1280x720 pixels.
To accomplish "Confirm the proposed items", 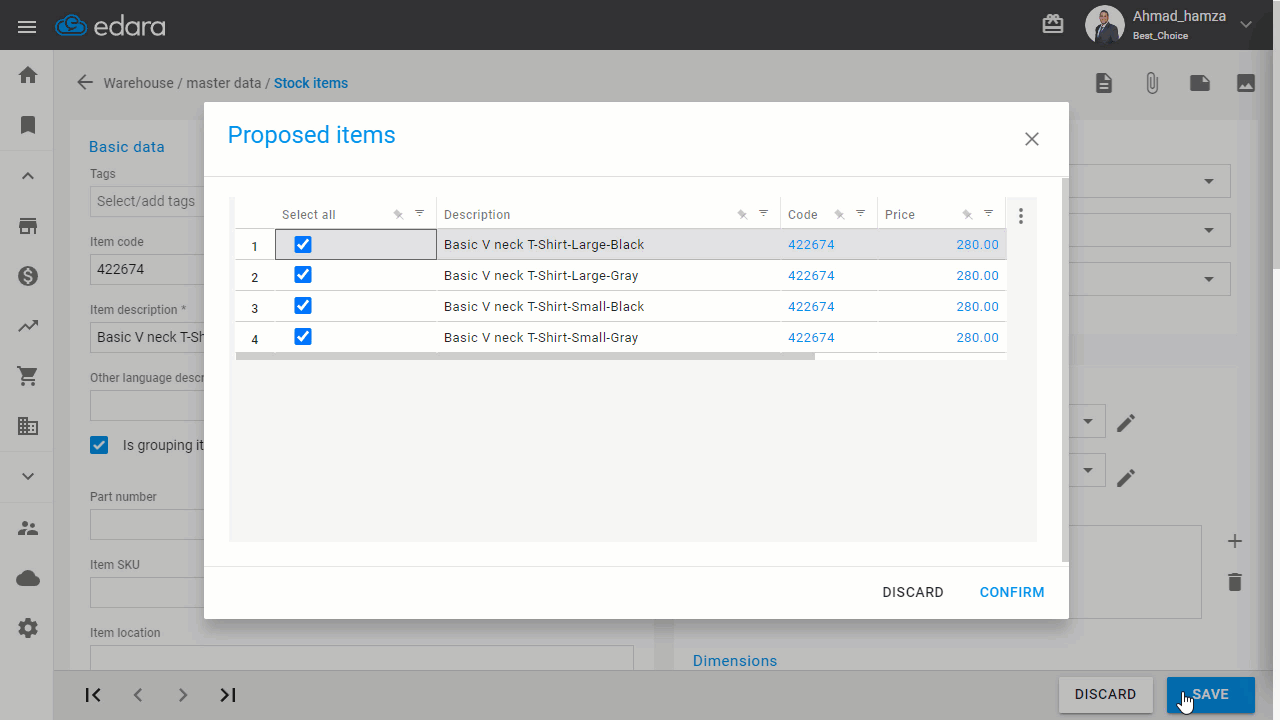I will click(1012, 592).
